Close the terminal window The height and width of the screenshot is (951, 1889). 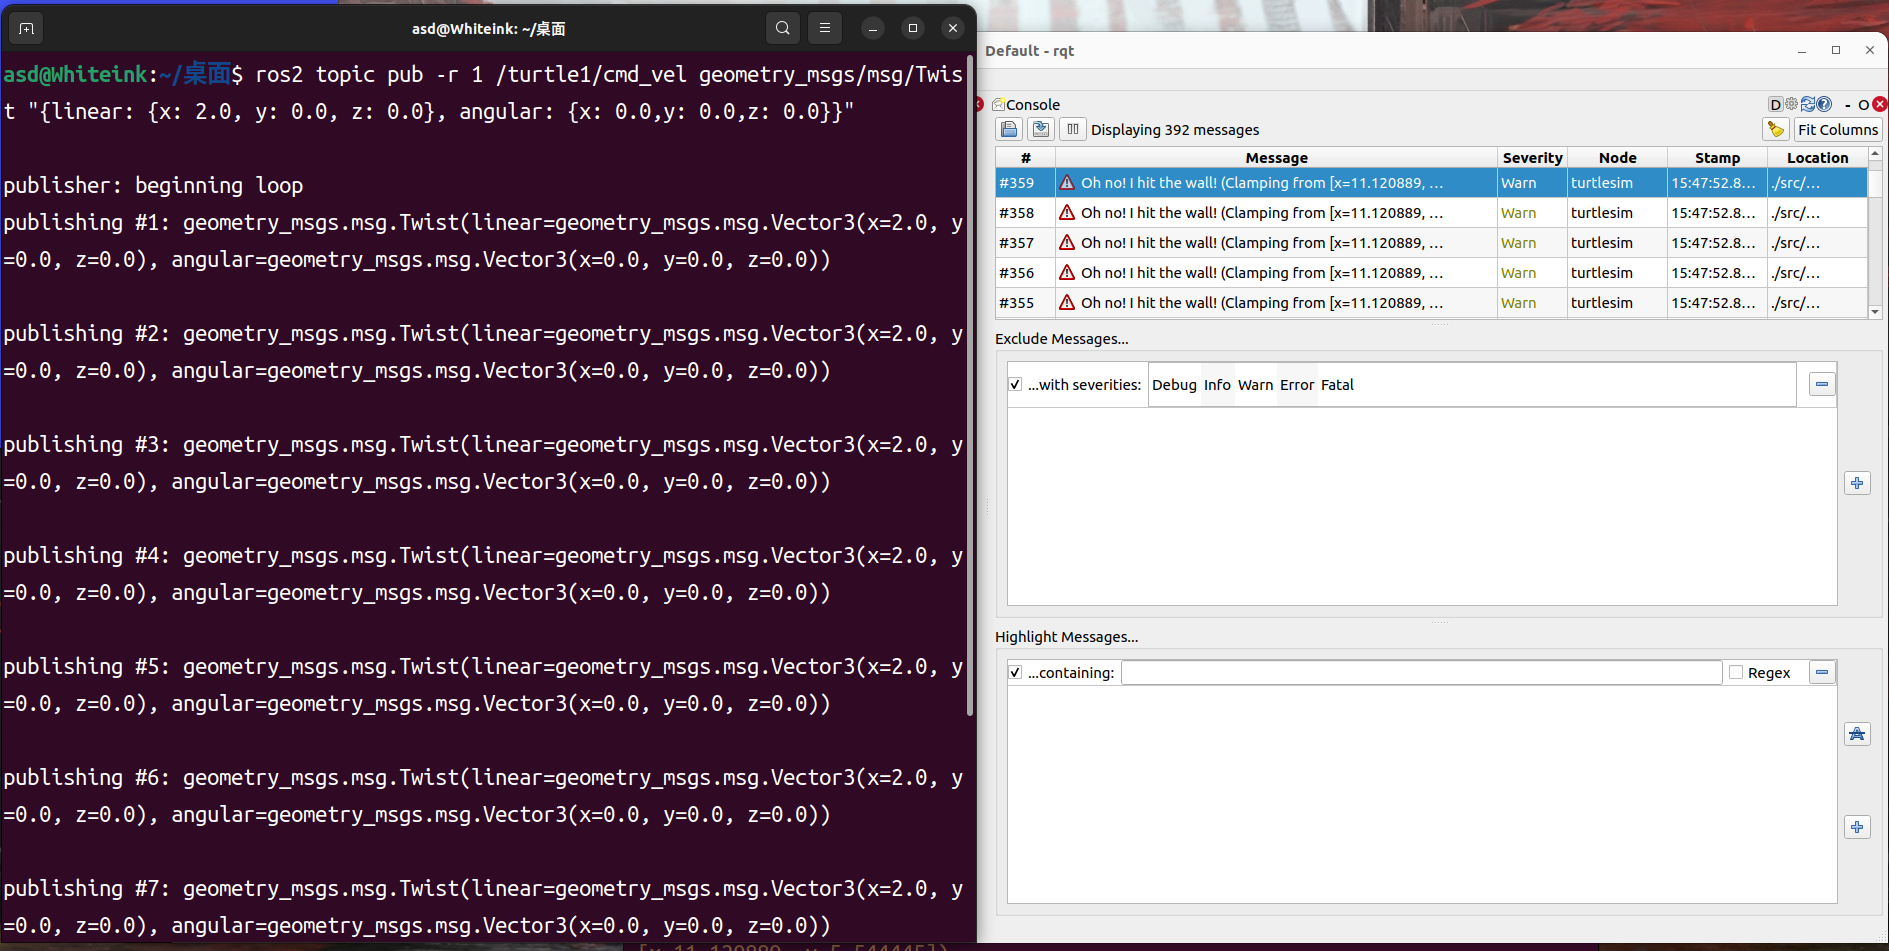click(x=953, y=29)
